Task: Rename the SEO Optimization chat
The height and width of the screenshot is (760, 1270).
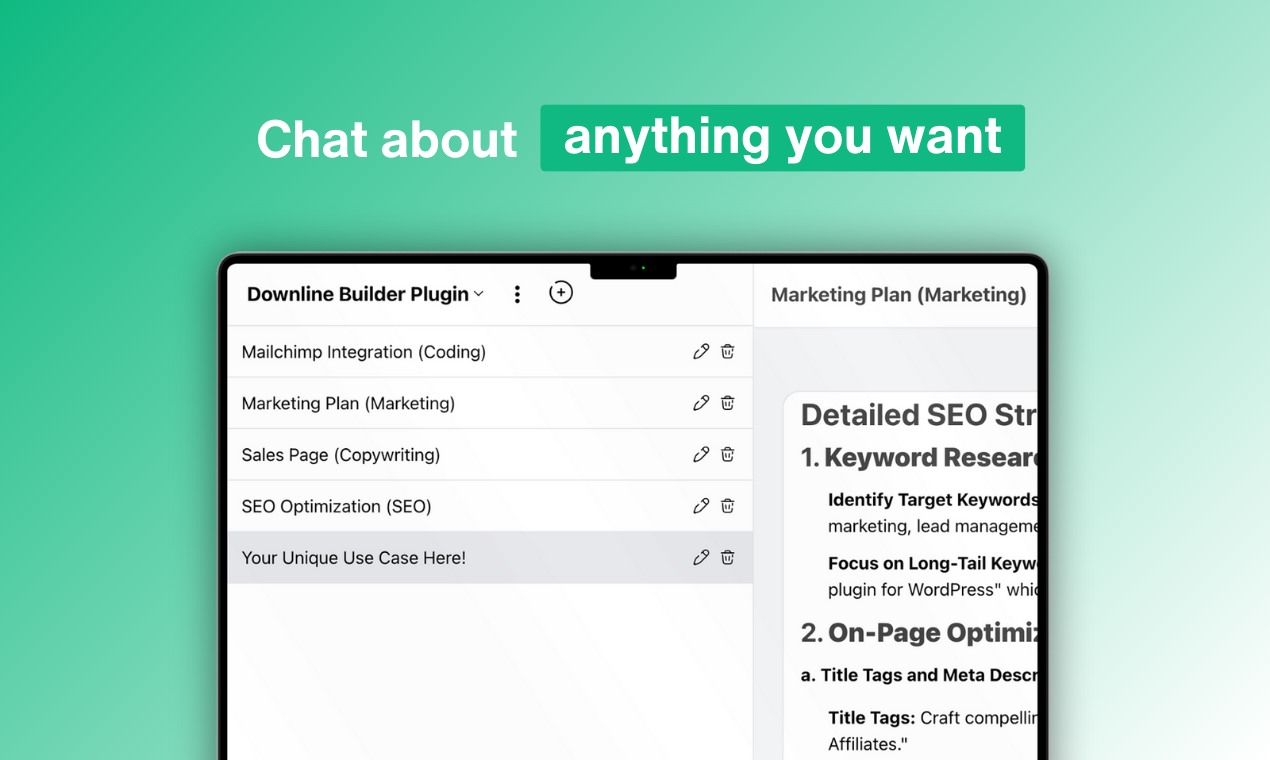Action: 701,506
